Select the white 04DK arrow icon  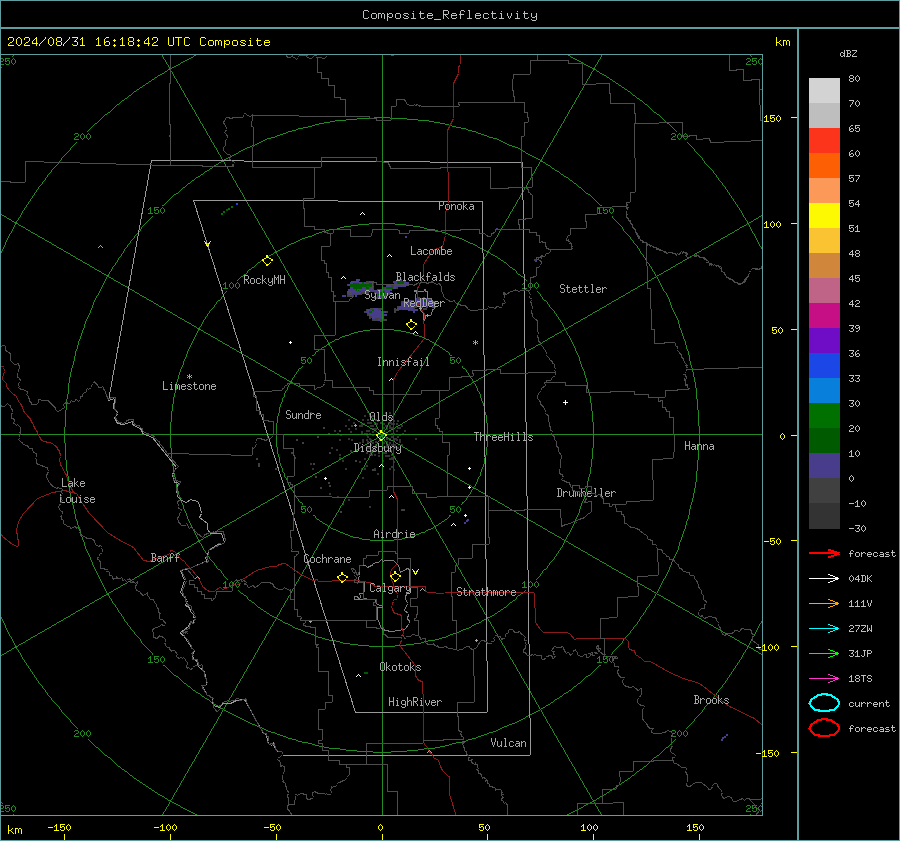coord(824,579)
